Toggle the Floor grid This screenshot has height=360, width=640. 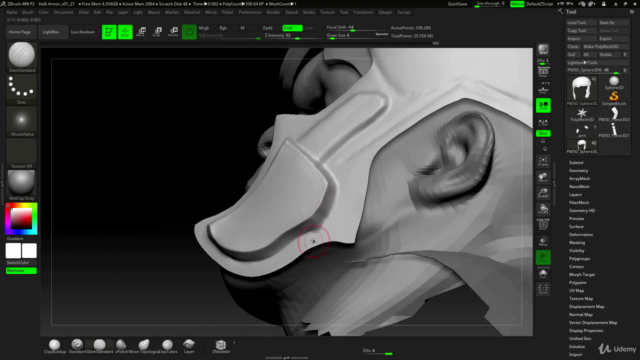(543, 89)
